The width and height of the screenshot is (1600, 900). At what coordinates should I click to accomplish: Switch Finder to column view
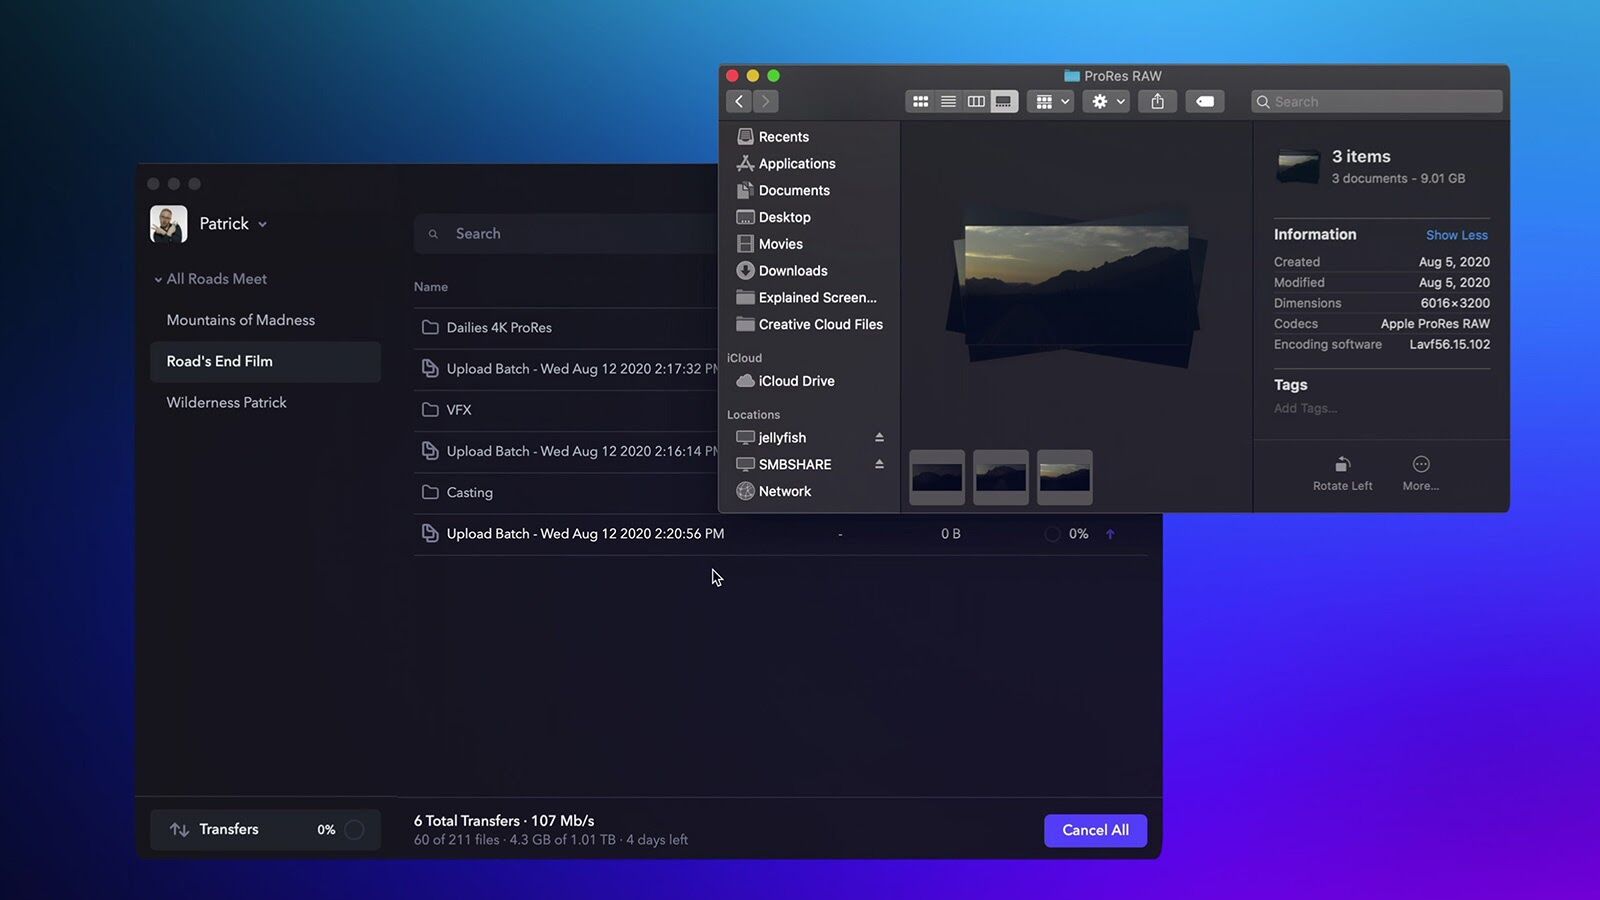coord(976,101)
